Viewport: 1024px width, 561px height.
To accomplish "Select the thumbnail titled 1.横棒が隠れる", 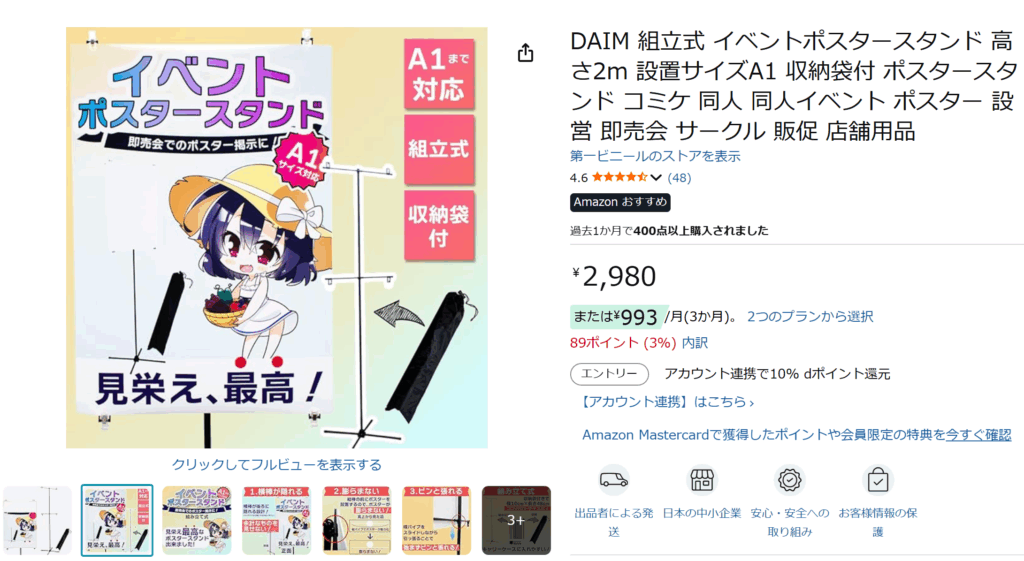I will click(276, 521).
